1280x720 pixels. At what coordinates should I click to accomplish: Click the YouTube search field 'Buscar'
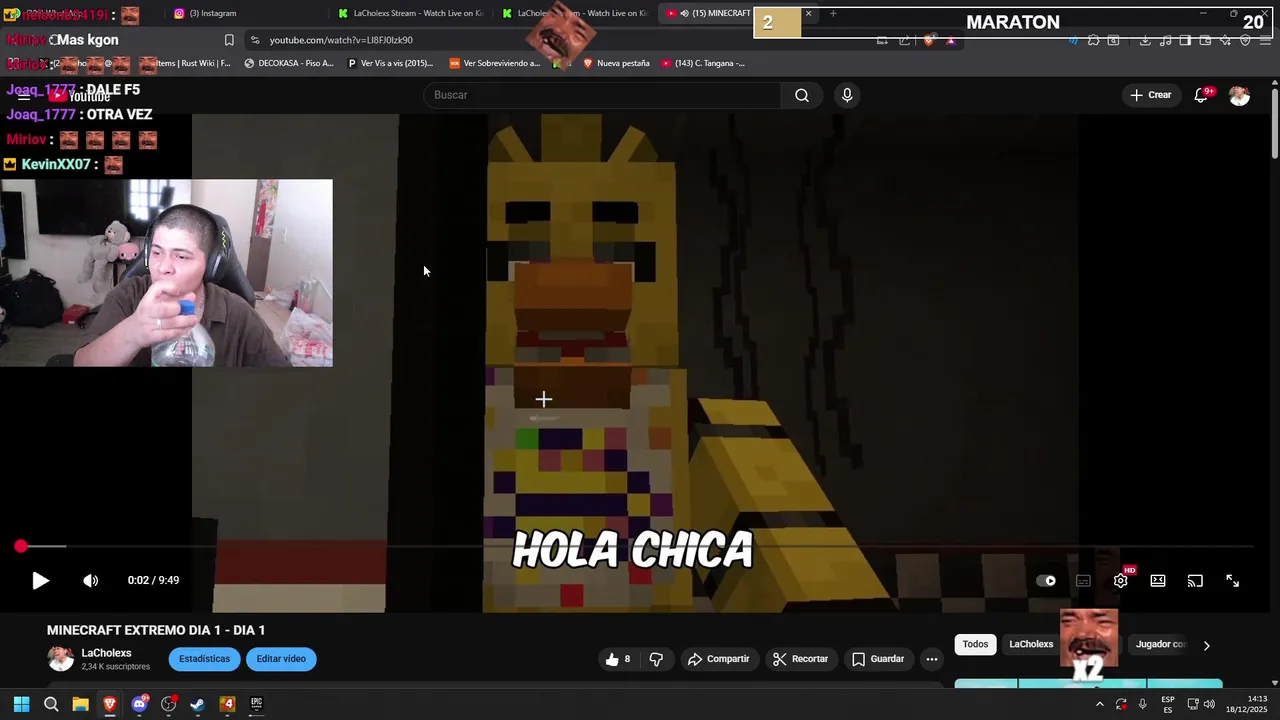(x=603, y=95)
